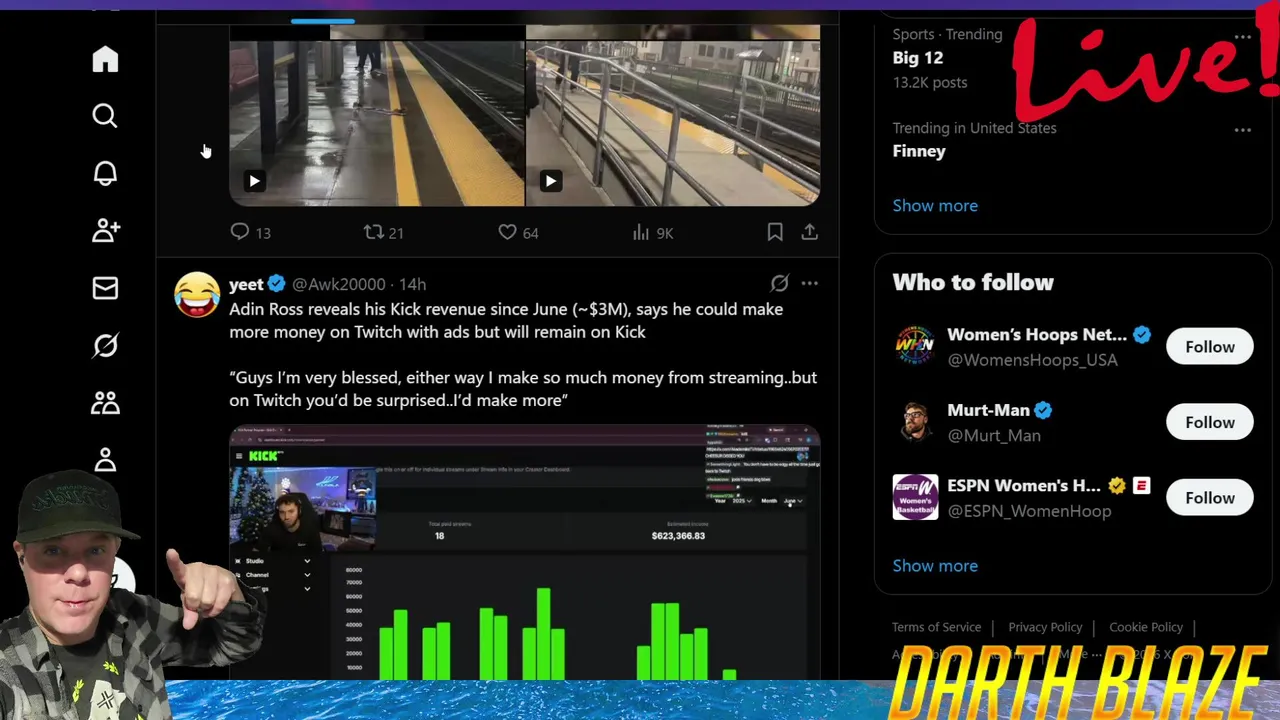Open the Big 12 trending topic
The image size is (1280, 720).
tap(918, 58)
